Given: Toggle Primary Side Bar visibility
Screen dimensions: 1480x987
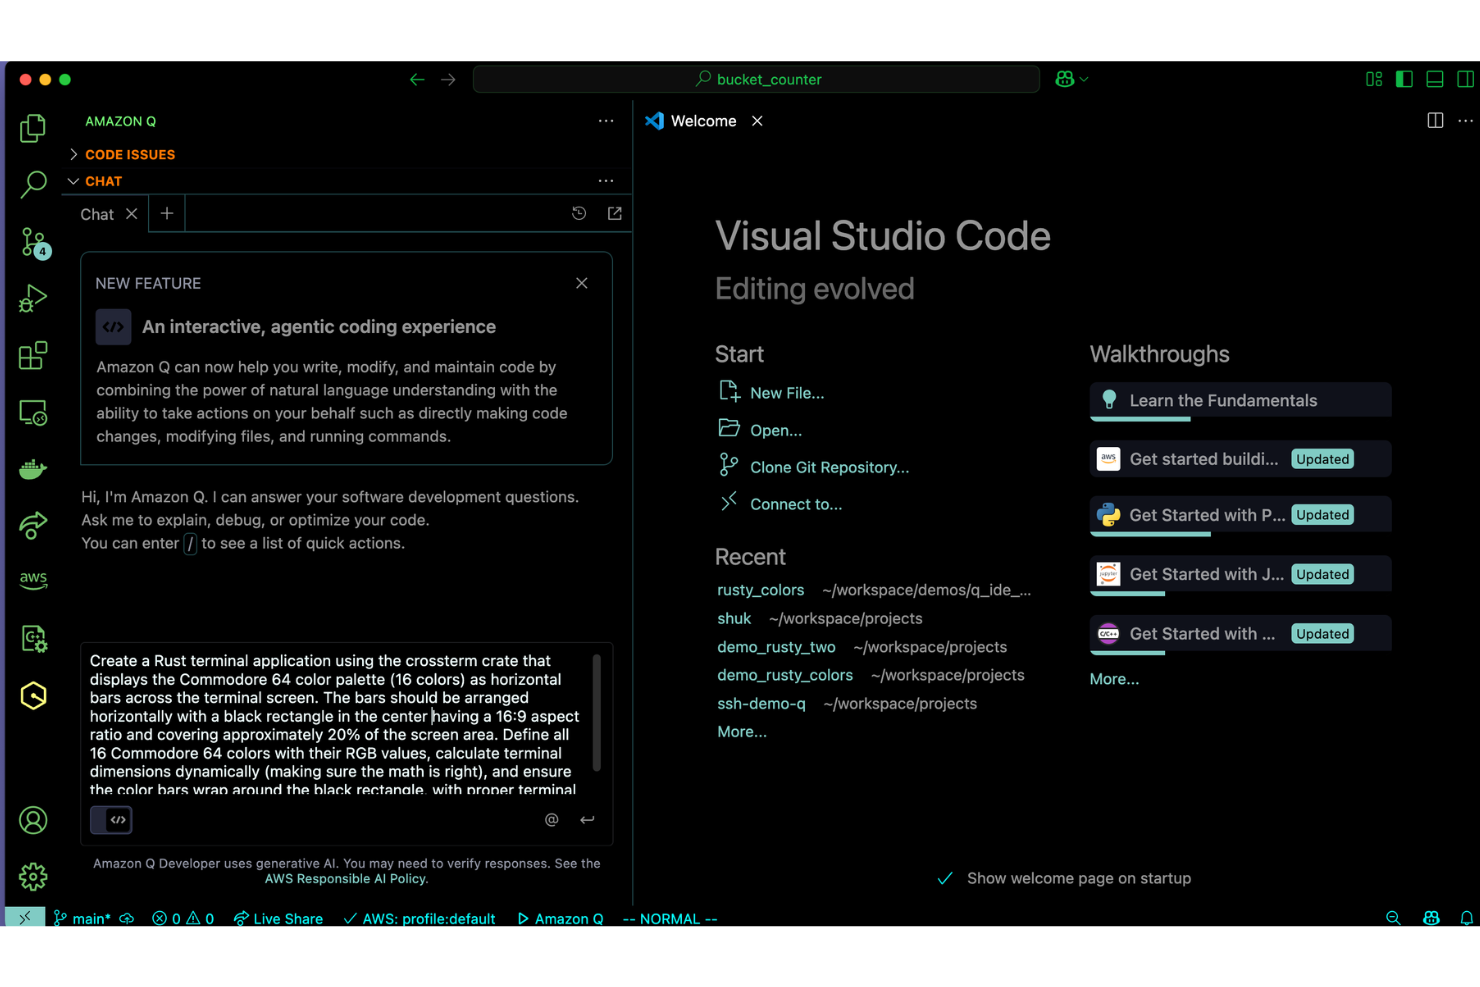Looking at the screenshot, I should (1404, 79).
